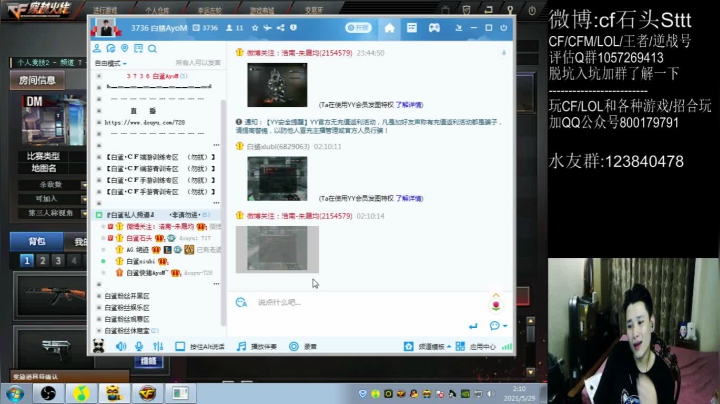Viewport: 720px width, 404px height.
Task: Select backpack page 2 in game window
Action: click(x=42, y=261)
